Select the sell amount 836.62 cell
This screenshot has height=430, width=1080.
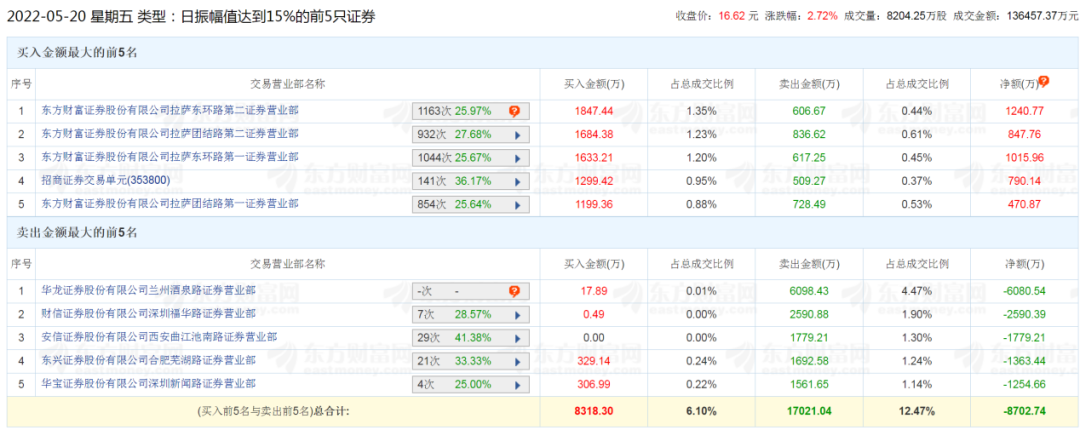pos(809,134)
